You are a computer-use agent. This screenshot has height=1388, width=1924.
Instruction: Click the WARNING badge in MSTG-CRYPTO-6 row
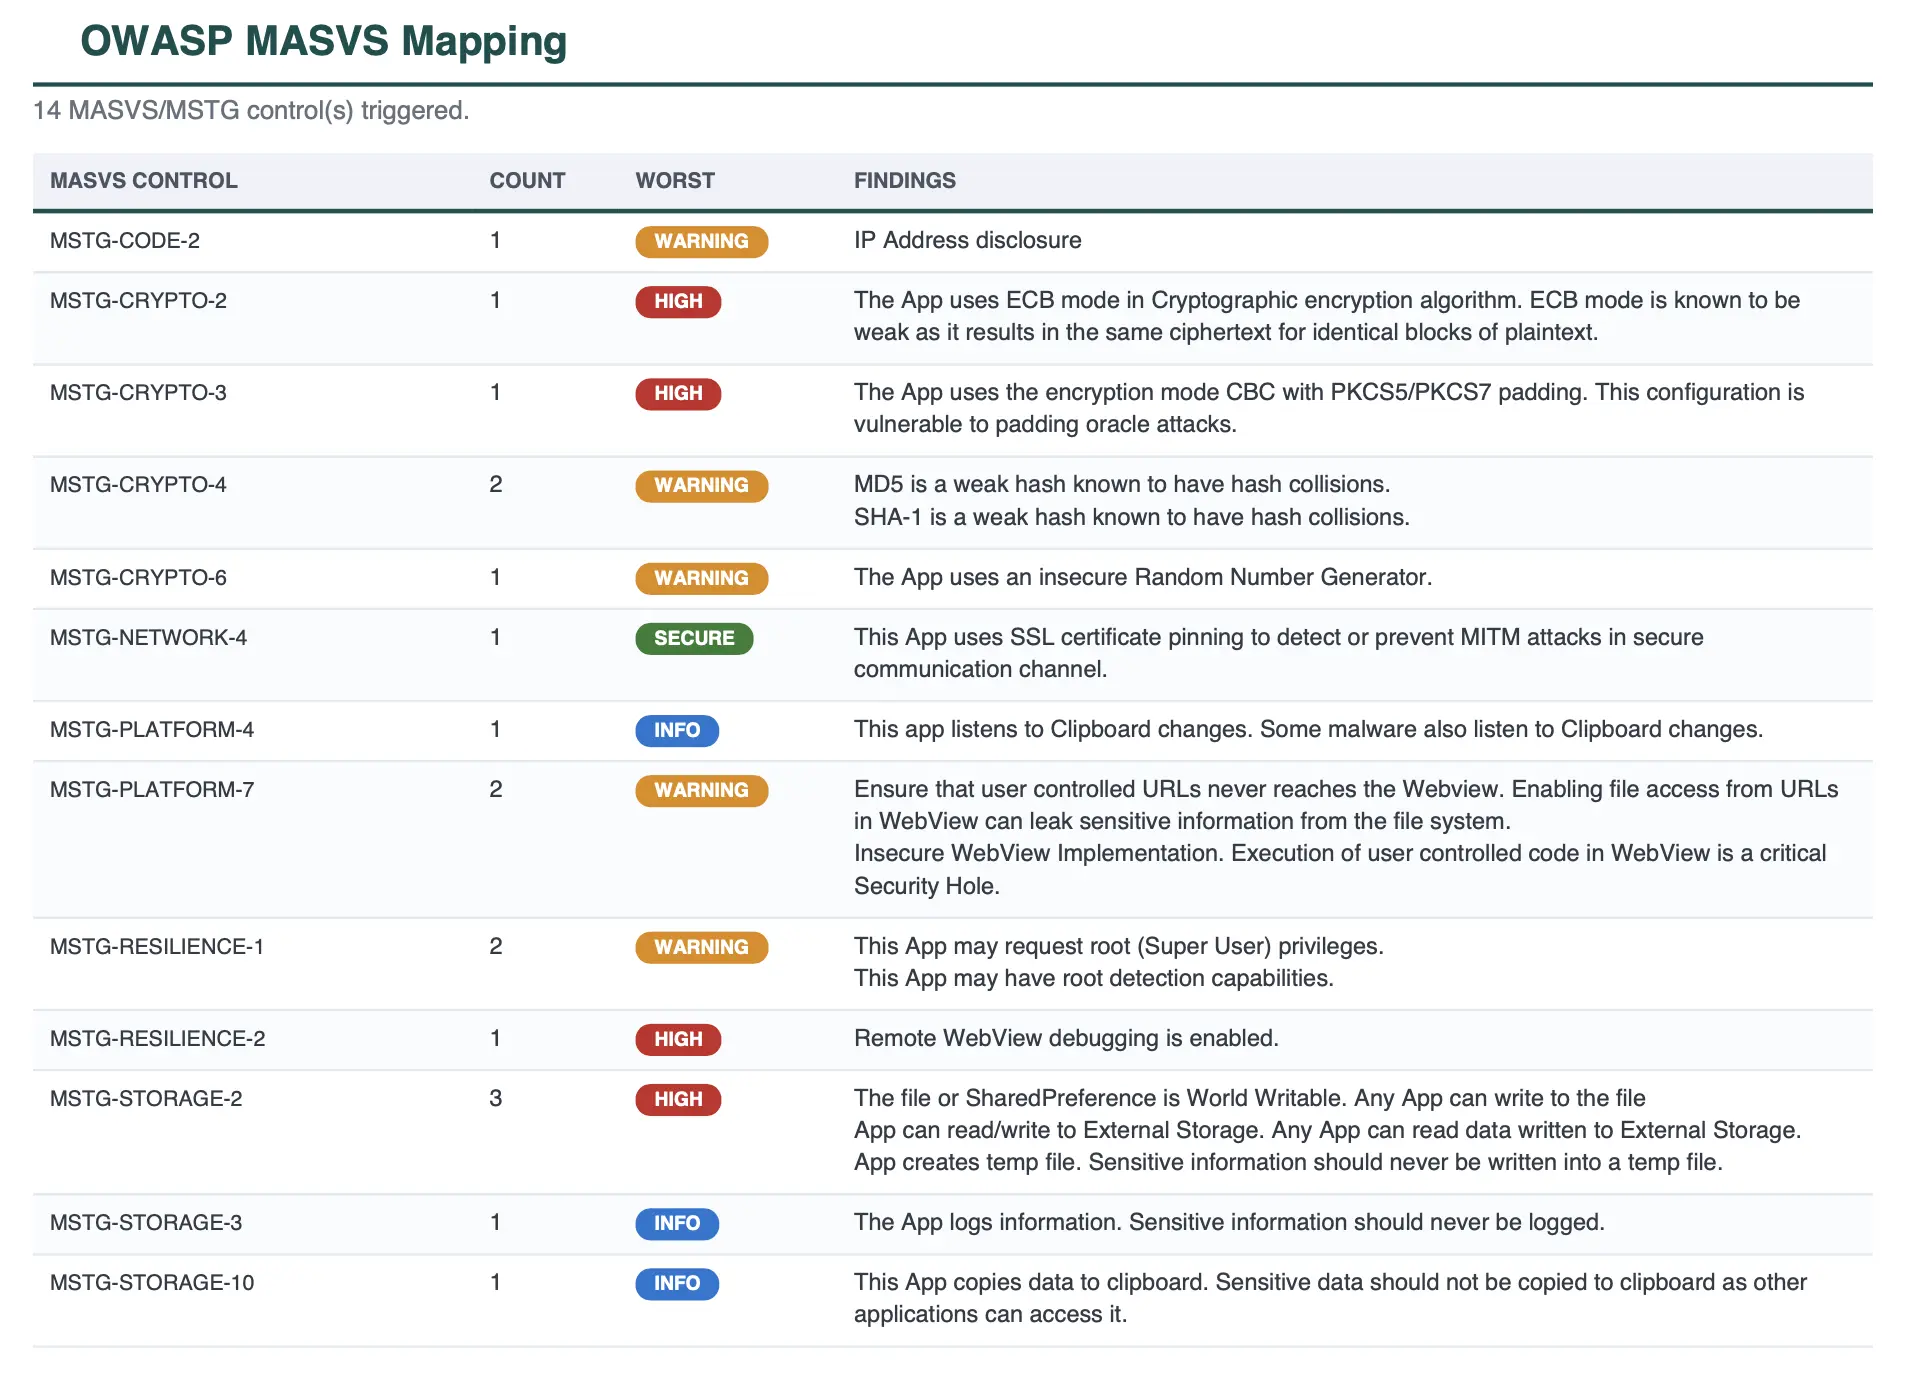tap(701, 578)
